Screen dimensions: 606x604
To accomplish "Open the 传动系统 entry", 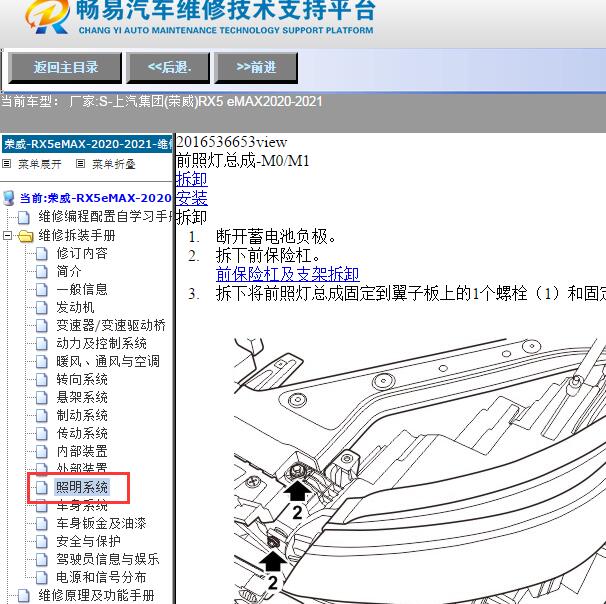I will pyautogui.click(x=82, y=434).
